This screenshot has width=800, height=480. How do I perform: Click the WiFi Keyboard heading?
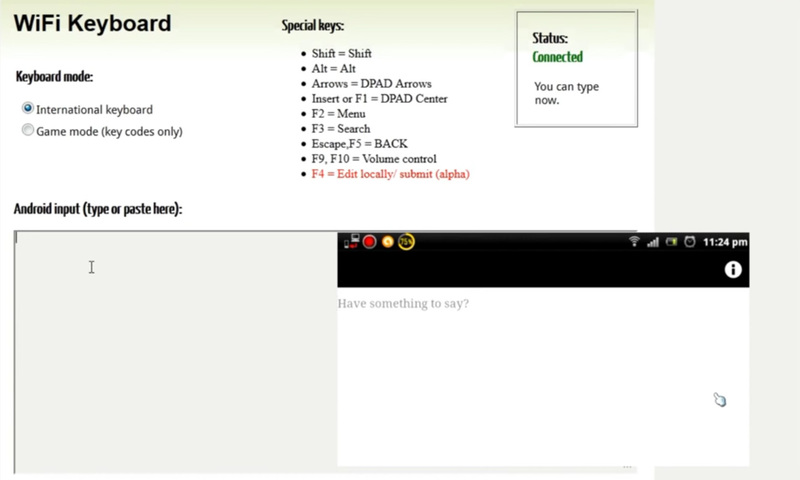coord(92,23)
